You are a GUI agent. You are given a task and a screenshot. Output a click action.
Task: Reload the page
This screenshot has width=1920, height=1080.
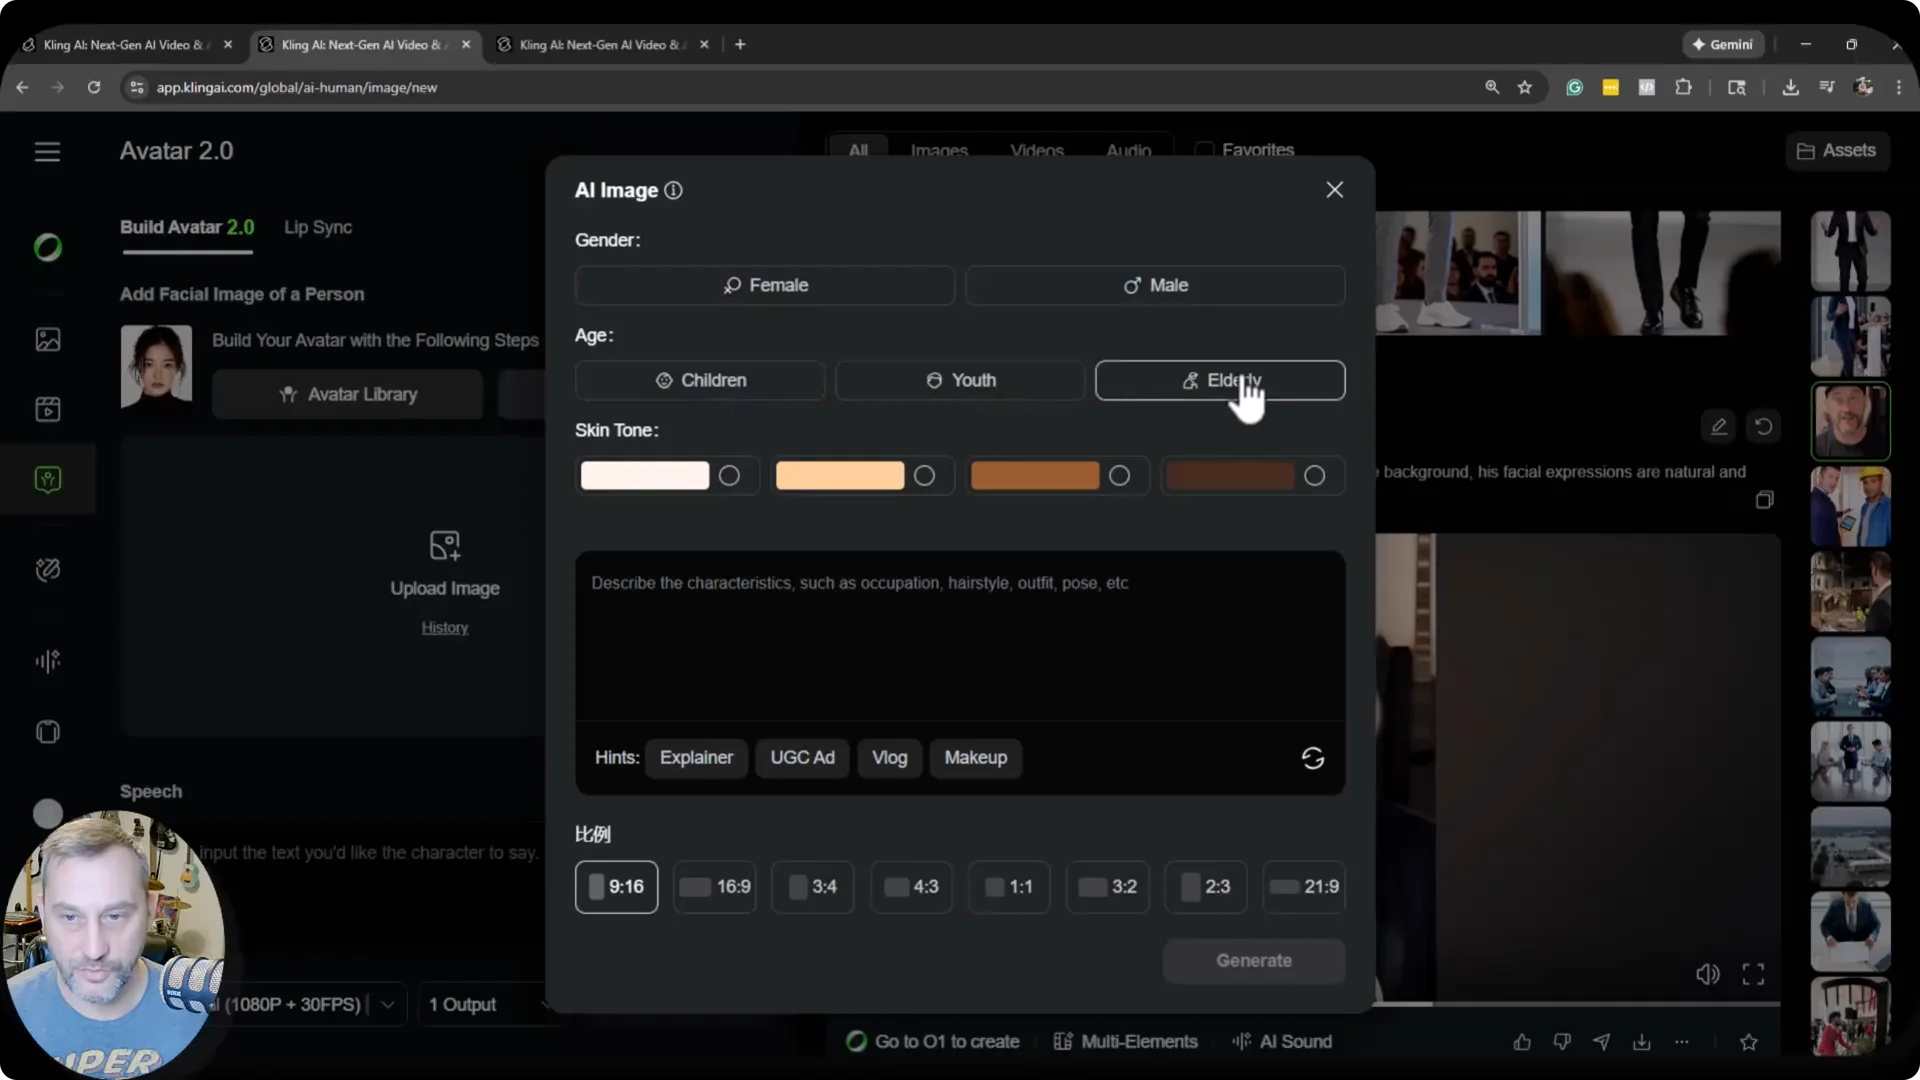pos(93,87)
